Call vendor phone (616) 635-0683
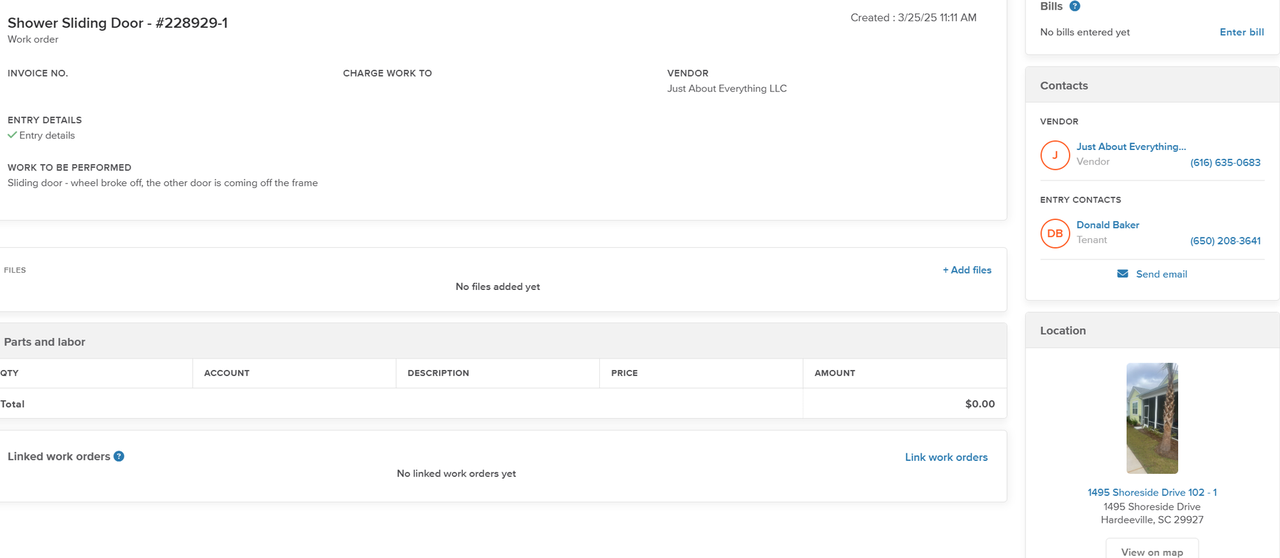This screenshot has height=558, width=1280. coord(1225,163)
